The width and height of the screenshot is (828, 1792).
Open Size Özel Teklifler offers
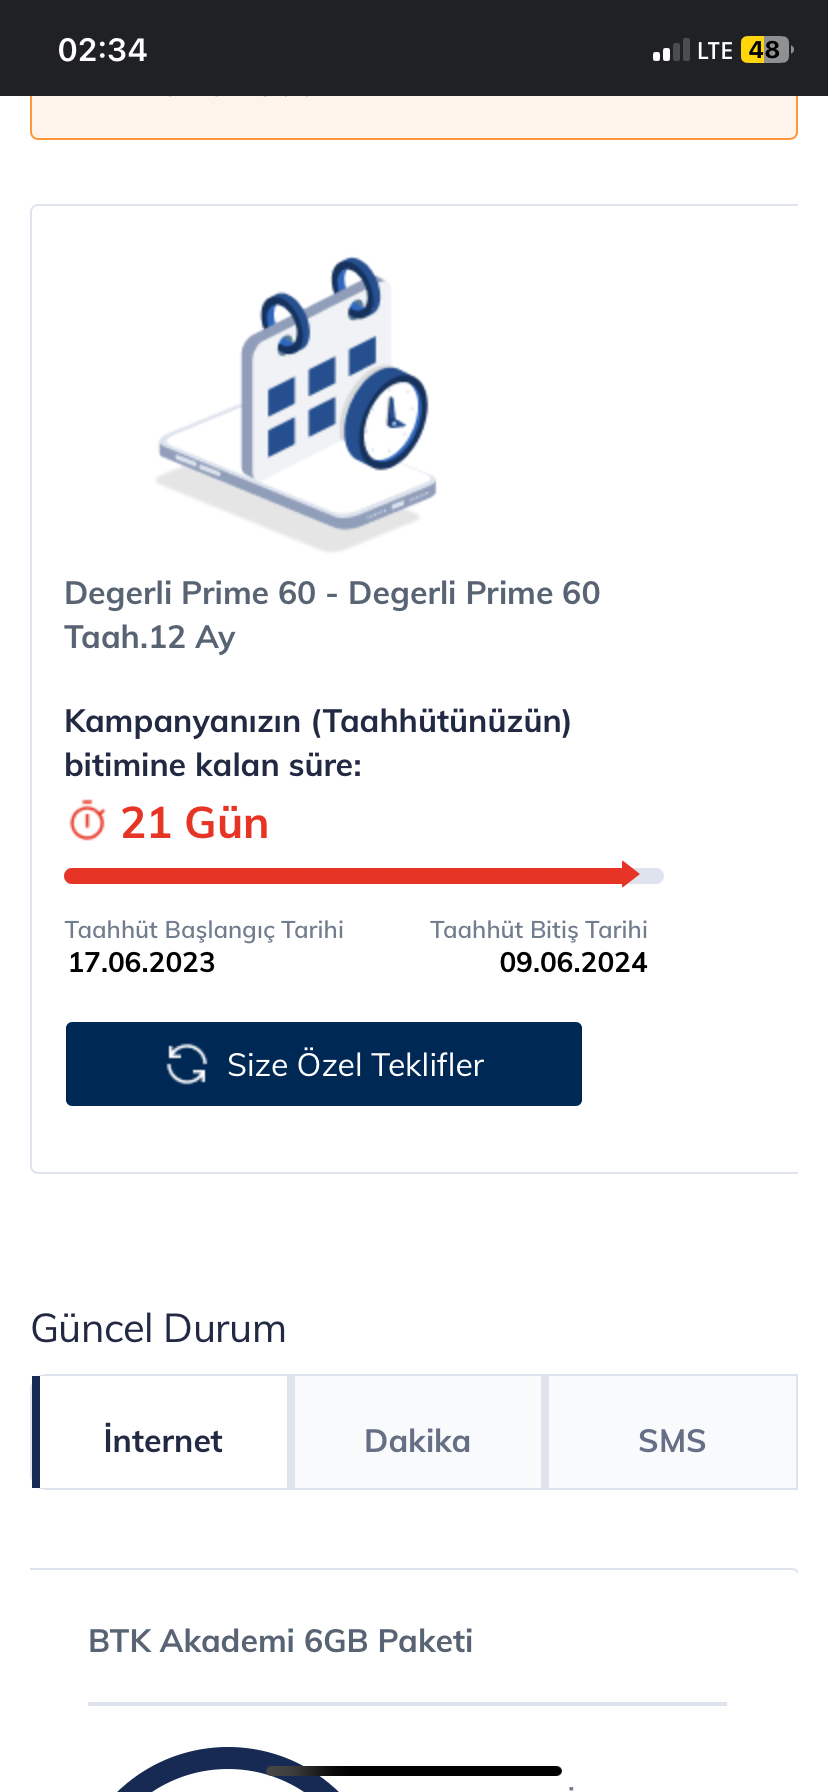324,1064
